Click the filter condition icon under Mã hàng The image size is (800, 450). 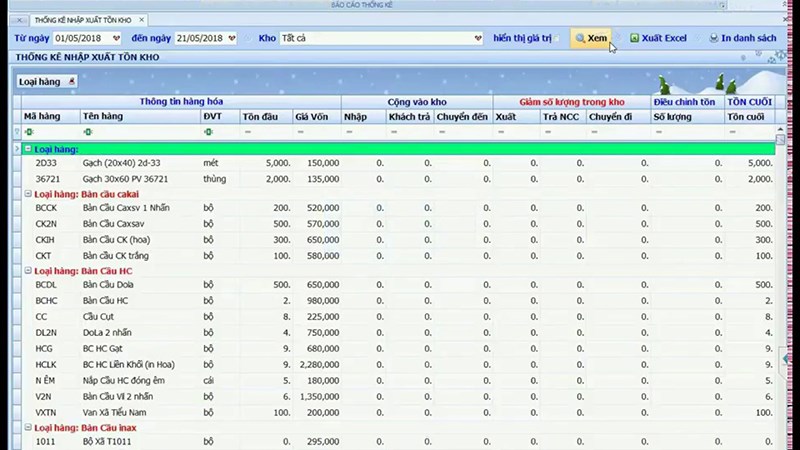29,132
